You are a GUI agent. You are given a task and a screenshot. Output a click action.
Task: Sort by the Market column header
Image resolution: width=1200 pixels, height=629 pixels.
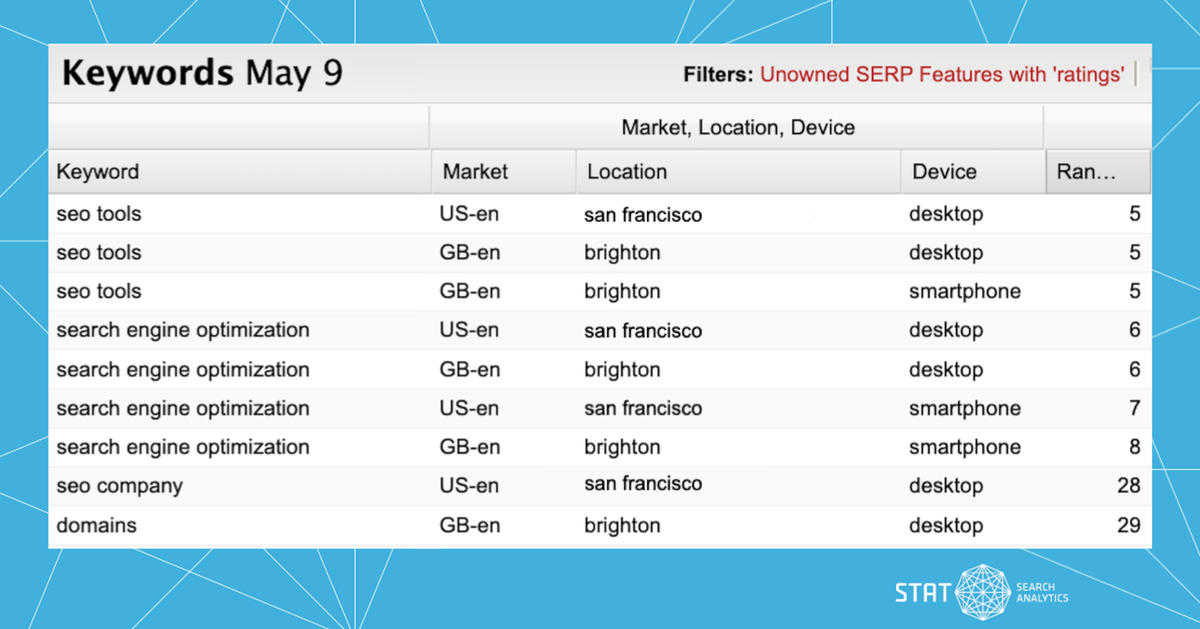click(475, 172)
